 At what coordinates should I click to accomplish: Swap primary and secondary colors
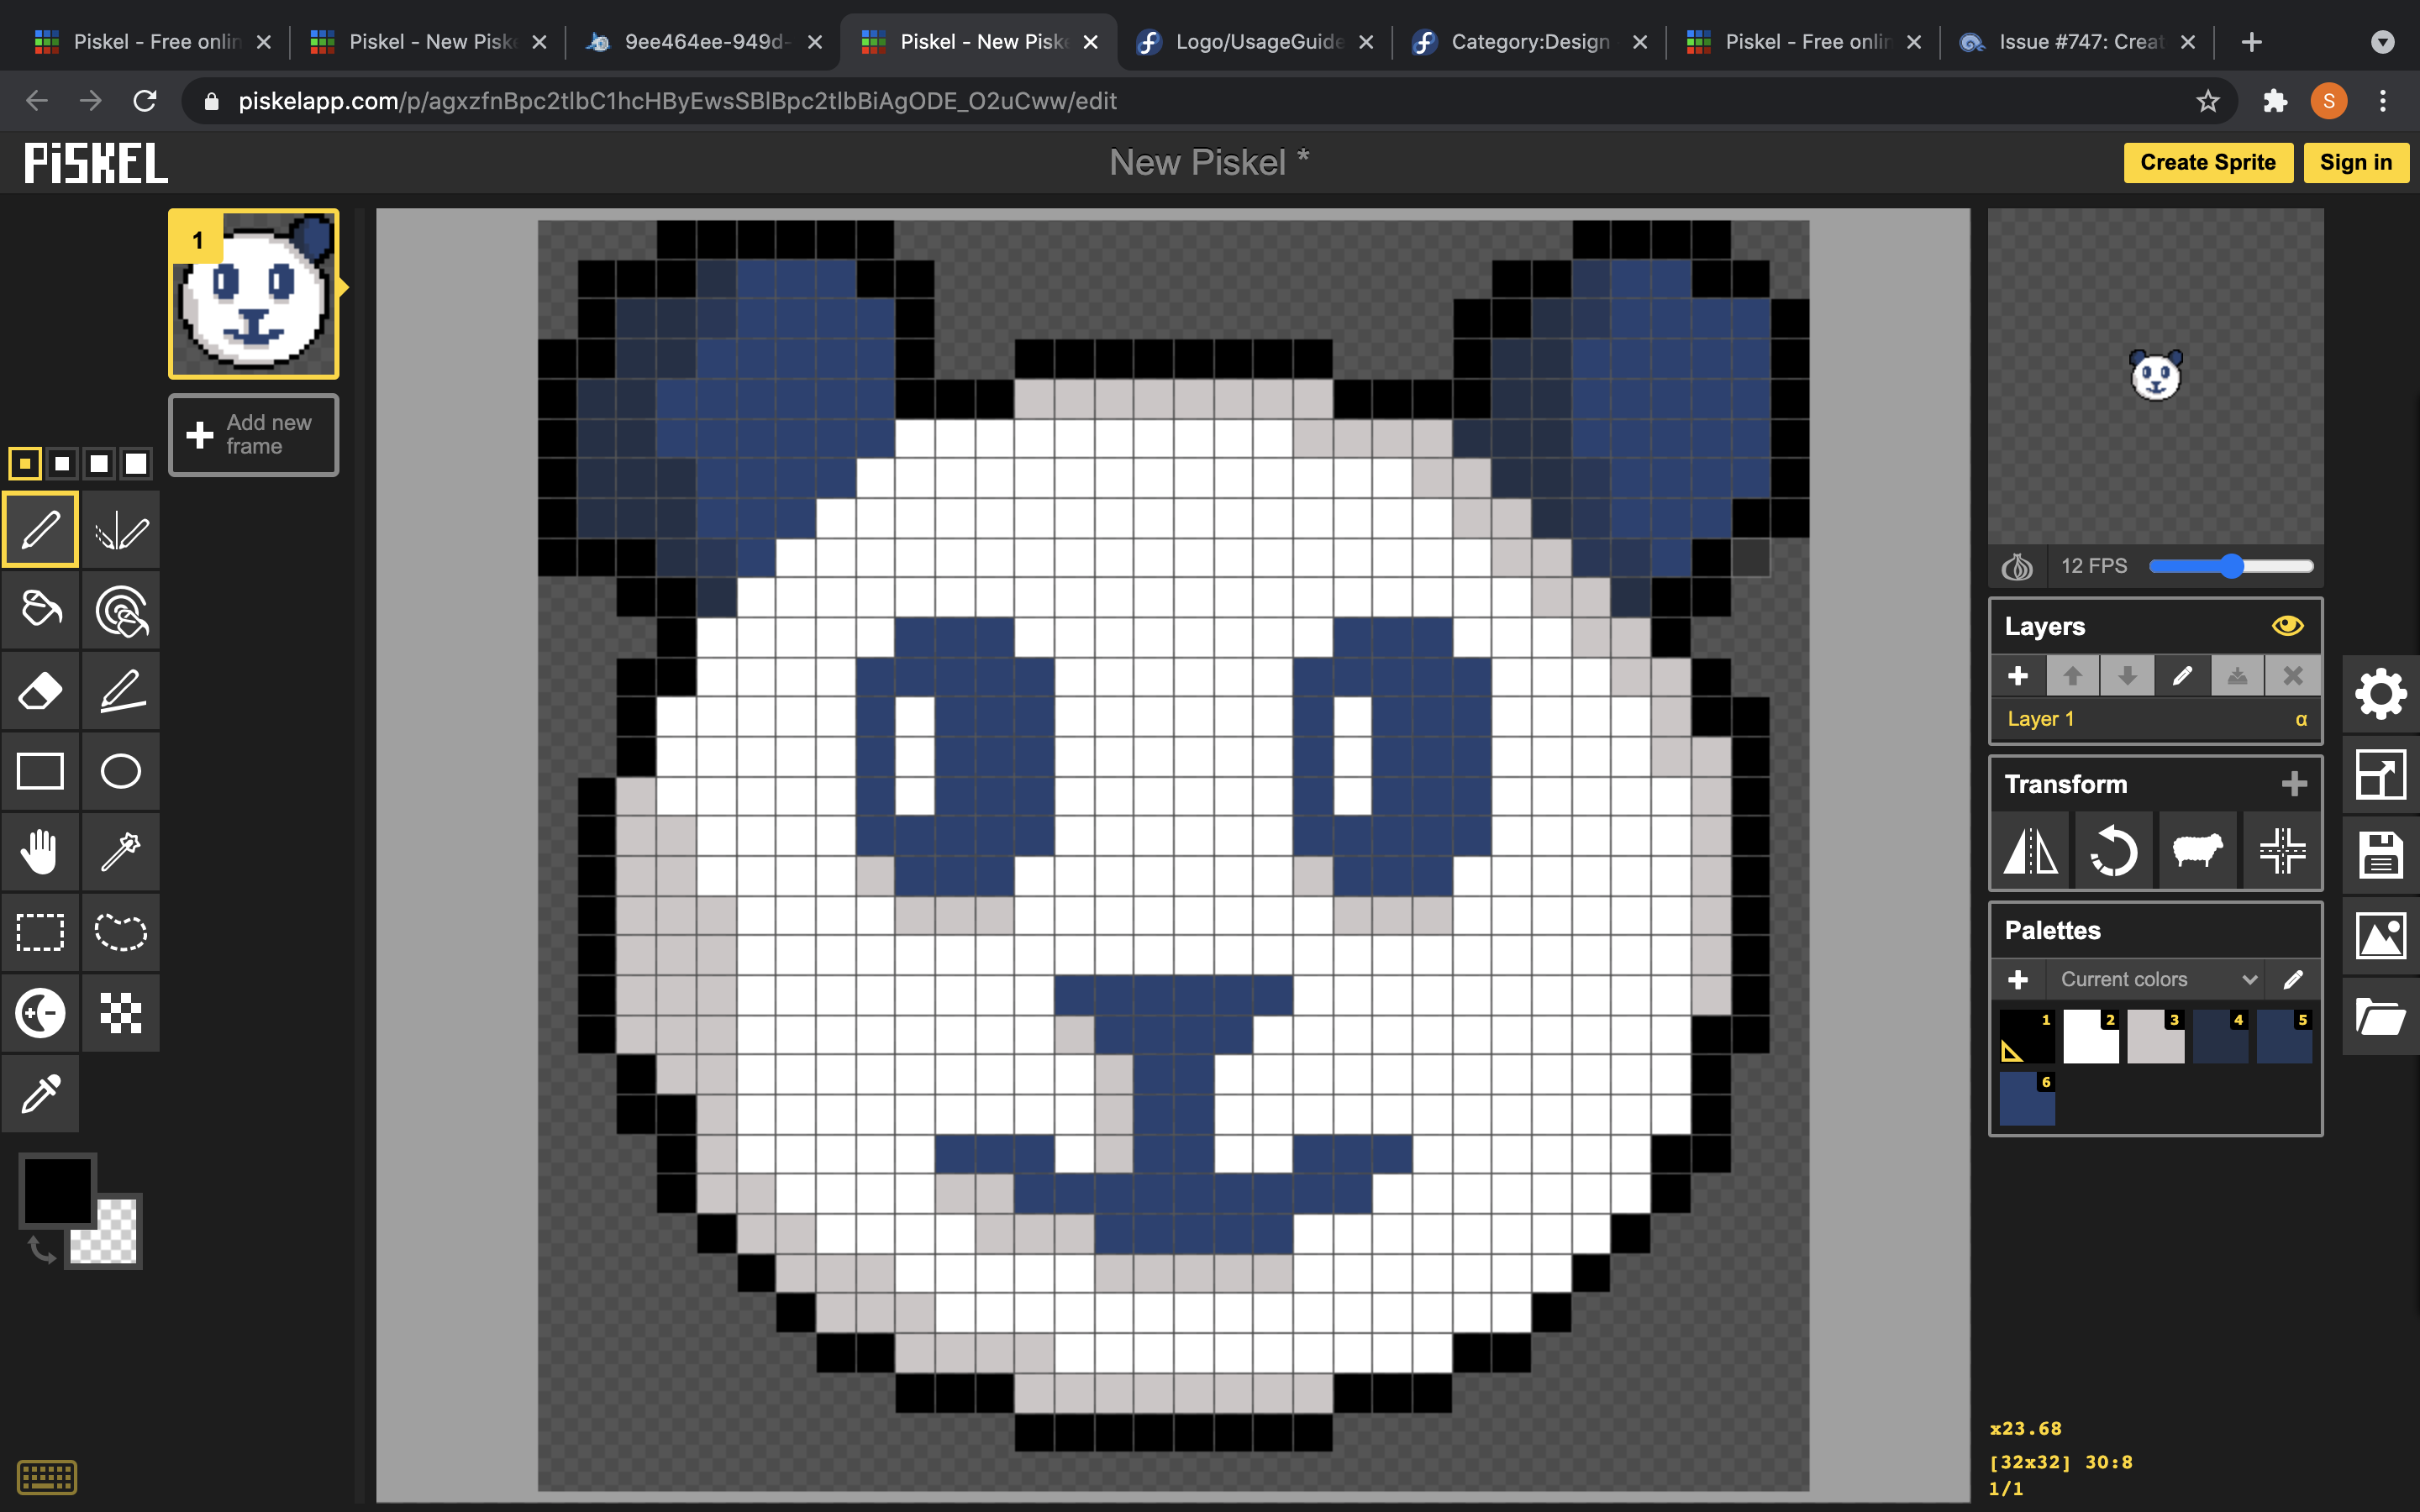tap(41, 1249)
